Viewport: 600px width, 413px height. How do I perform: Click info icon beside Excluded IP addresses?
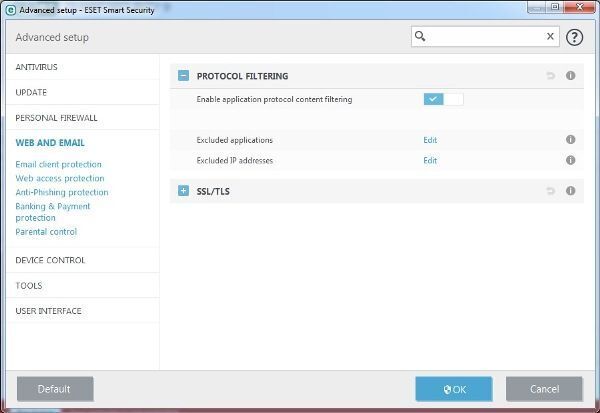(x=570, y=160)
